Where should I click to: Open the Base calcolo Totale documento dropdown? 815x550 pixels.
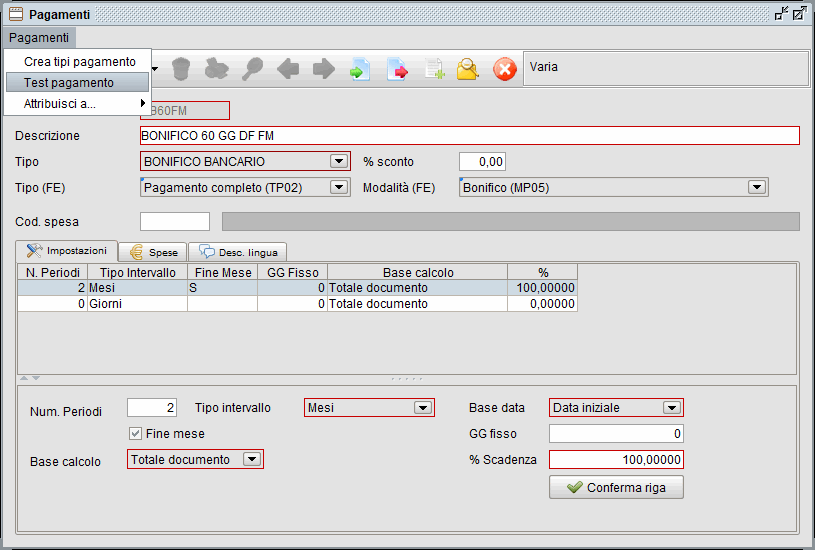click(252, 460)
